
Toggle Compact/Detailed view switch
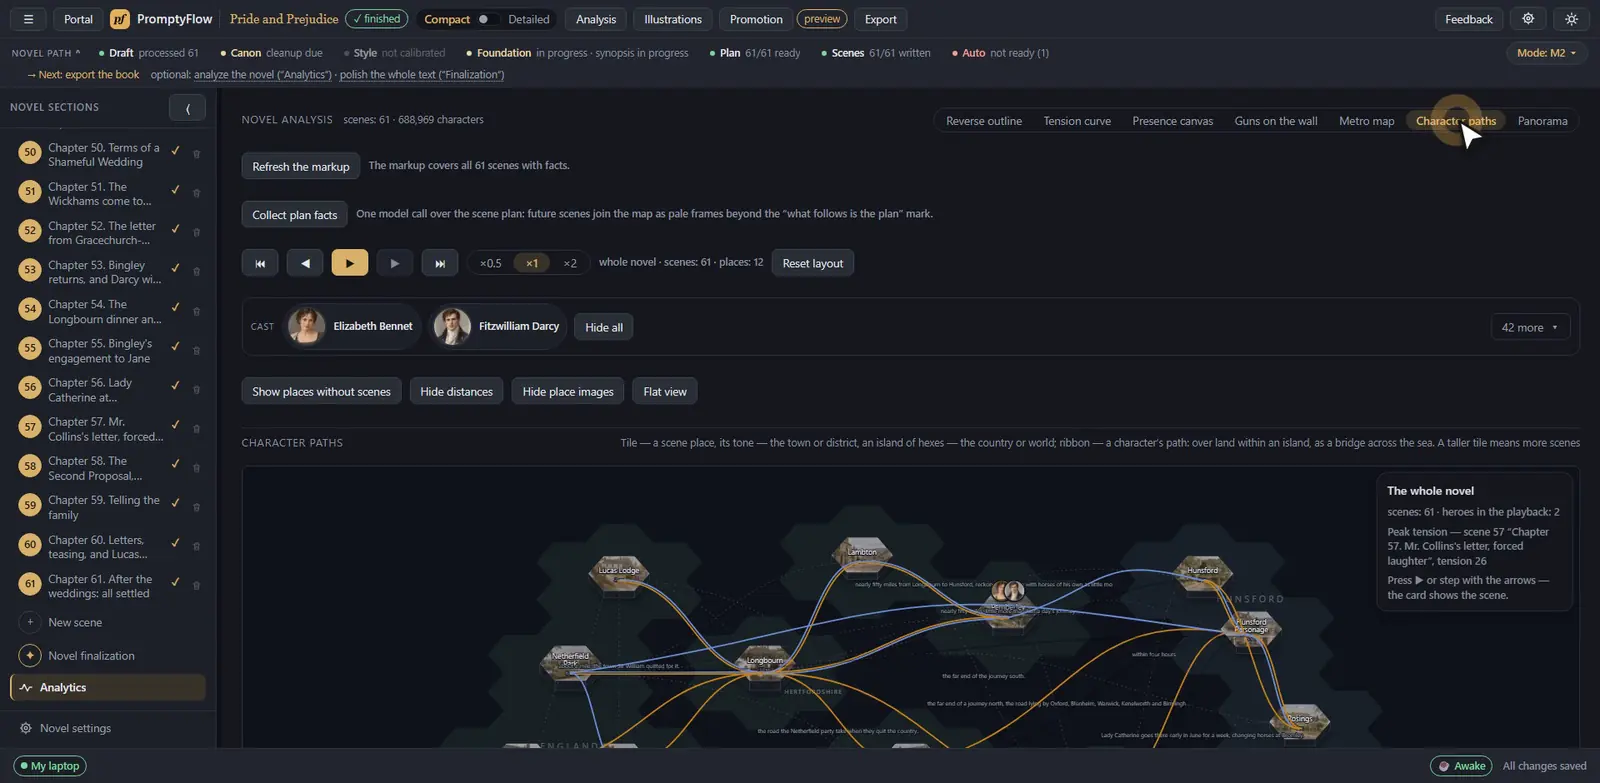[x=486, y=19]
